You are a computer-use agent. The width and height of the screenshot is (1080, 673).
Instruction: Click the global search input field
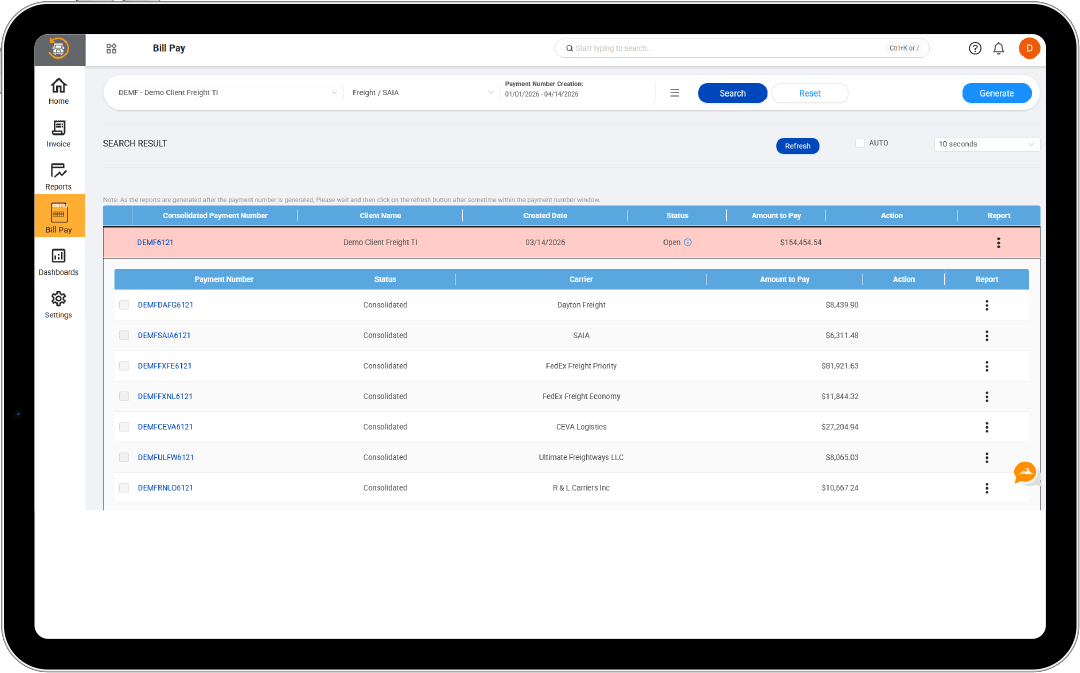click(x=742, y=48)
